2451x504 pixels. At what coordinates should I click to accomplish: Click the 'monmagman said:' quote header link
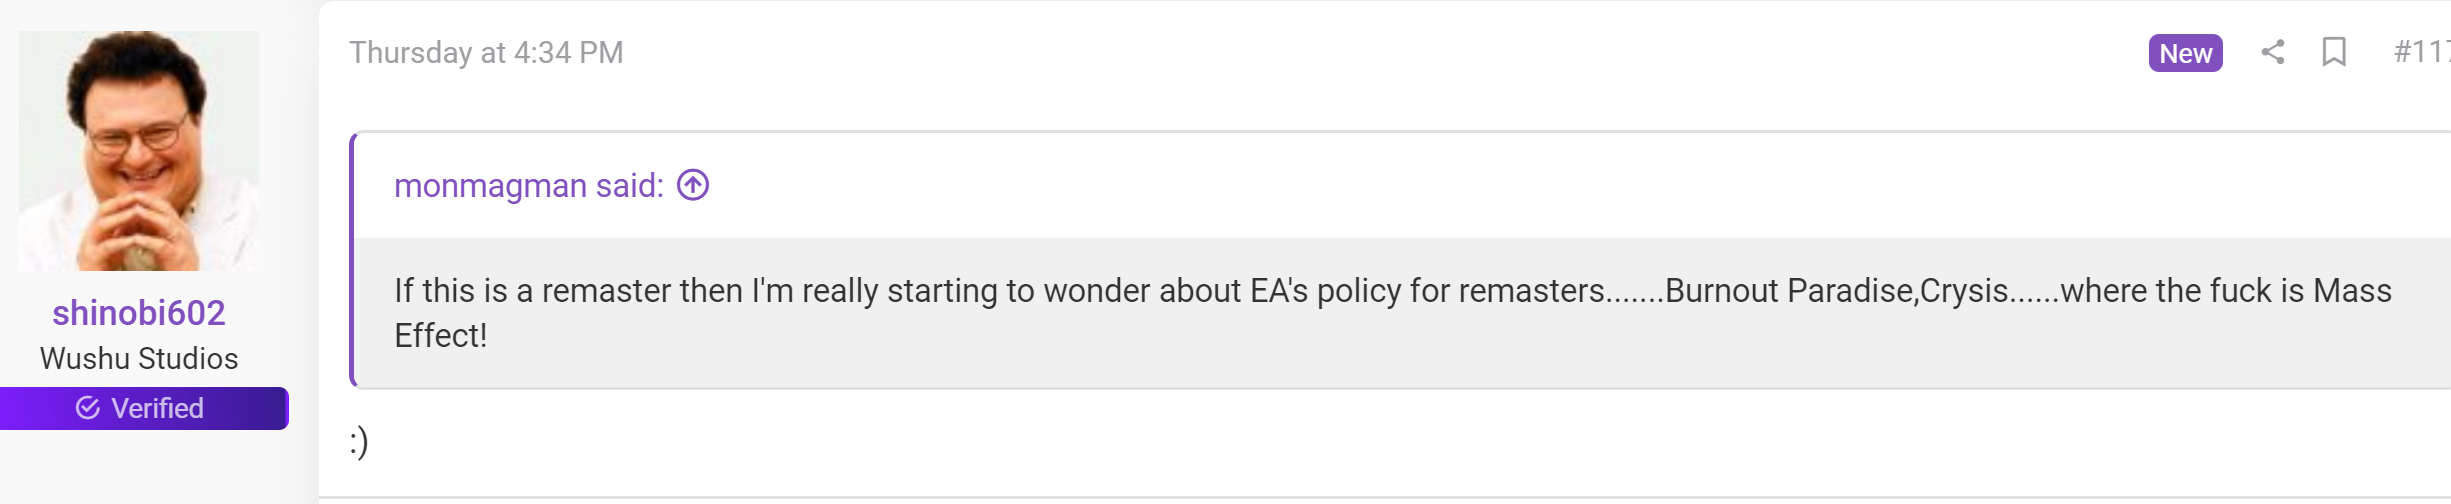[529, 186]
